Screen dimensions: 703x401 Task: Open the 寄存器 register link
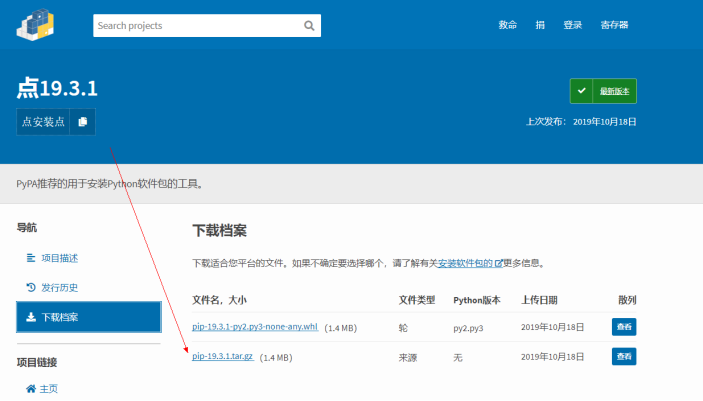click(x=614, y=25)
